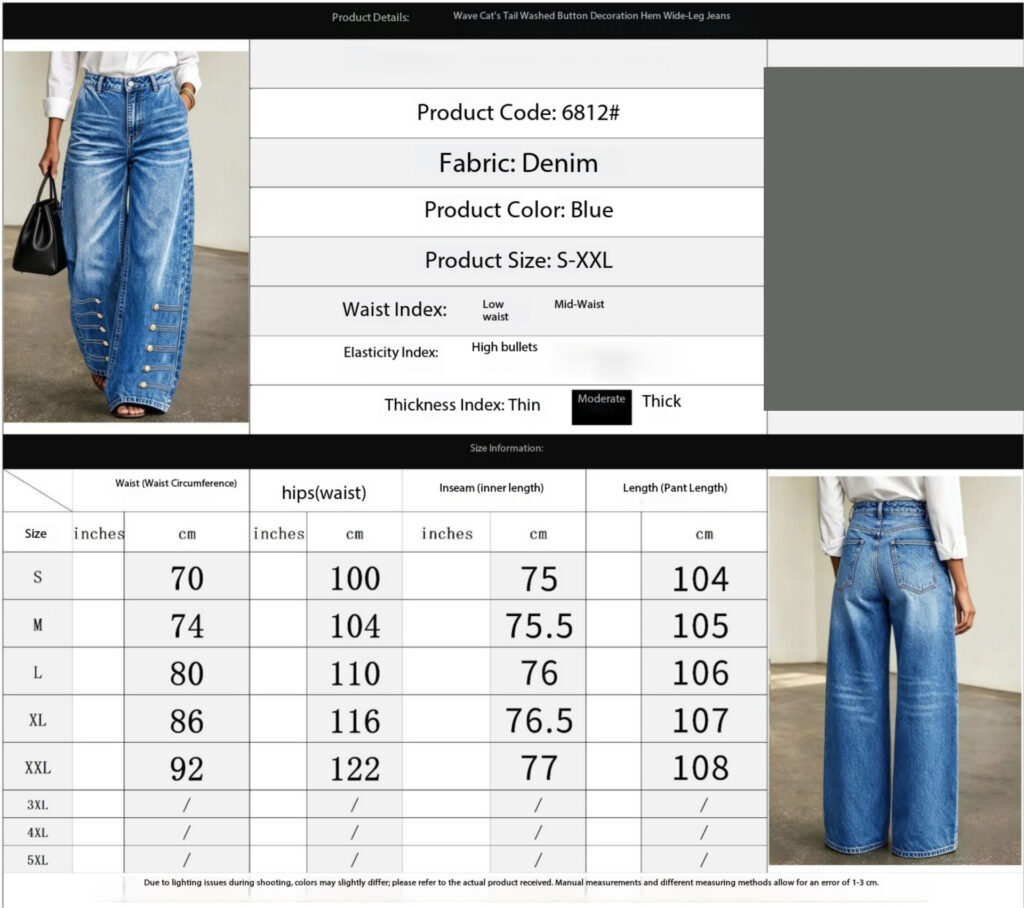Click 'Waist (Waist Circumference)' column header
Viewport: 1024px width, 908px height.
(176, 483)
